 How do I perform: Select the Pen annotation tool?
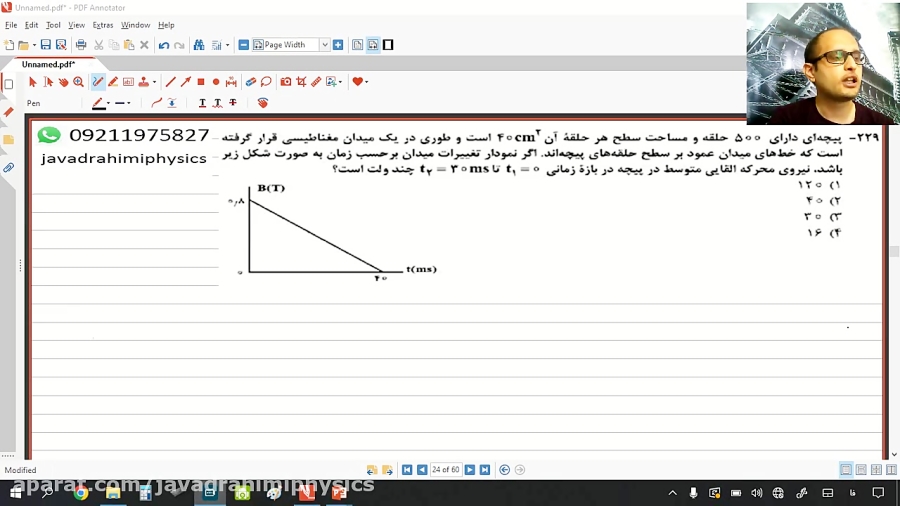98,82
